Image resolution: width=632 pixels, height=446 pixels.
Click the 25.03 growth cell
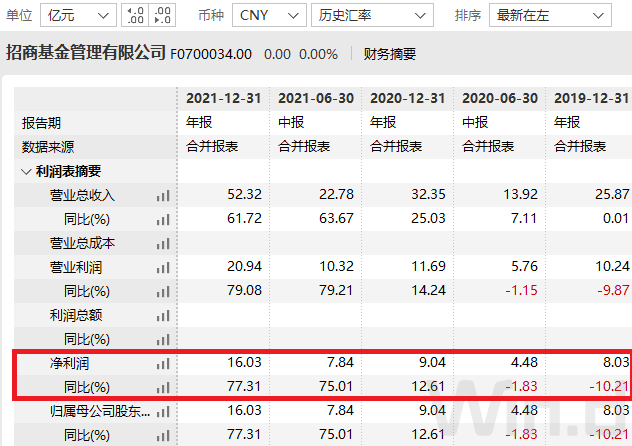tap(428, 219)
